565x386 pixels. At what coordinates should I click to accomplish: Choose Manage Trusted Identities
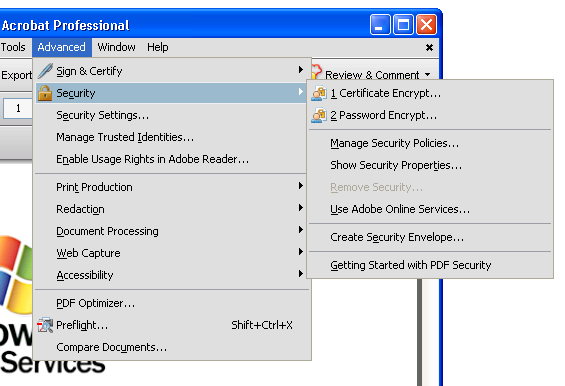[171, 137]
